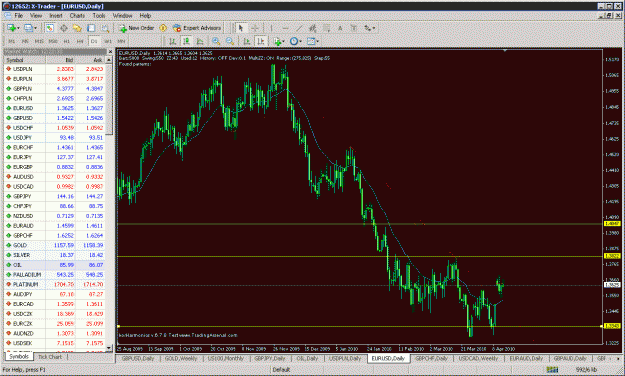Screen dimensions: 625x376
Task: Click Market Watch scroll-down arrow
Action: click(109, 348)
